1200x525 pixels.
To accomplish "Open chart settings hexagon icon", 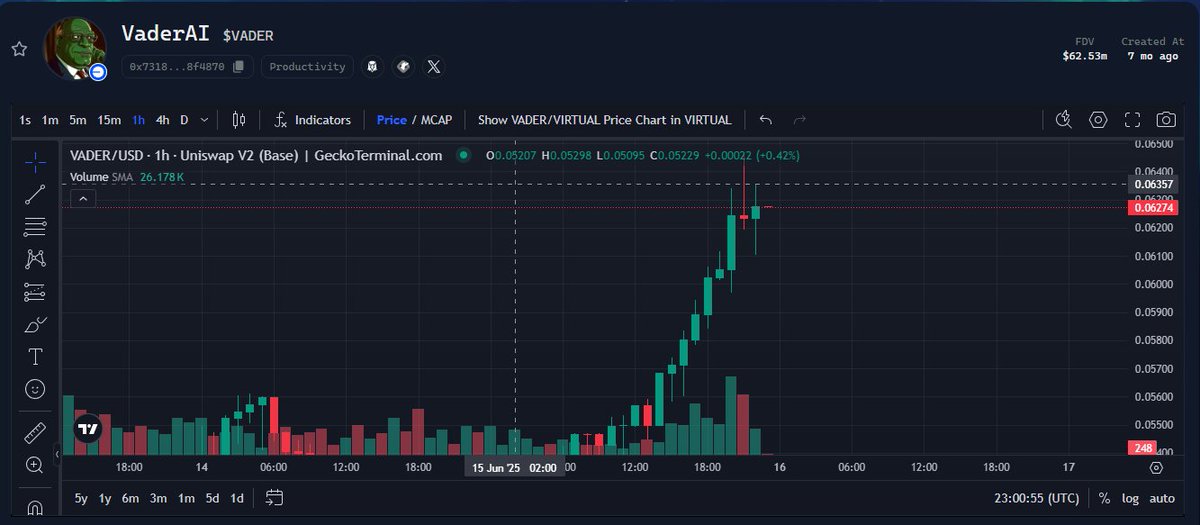I will tap(1098, 120).
